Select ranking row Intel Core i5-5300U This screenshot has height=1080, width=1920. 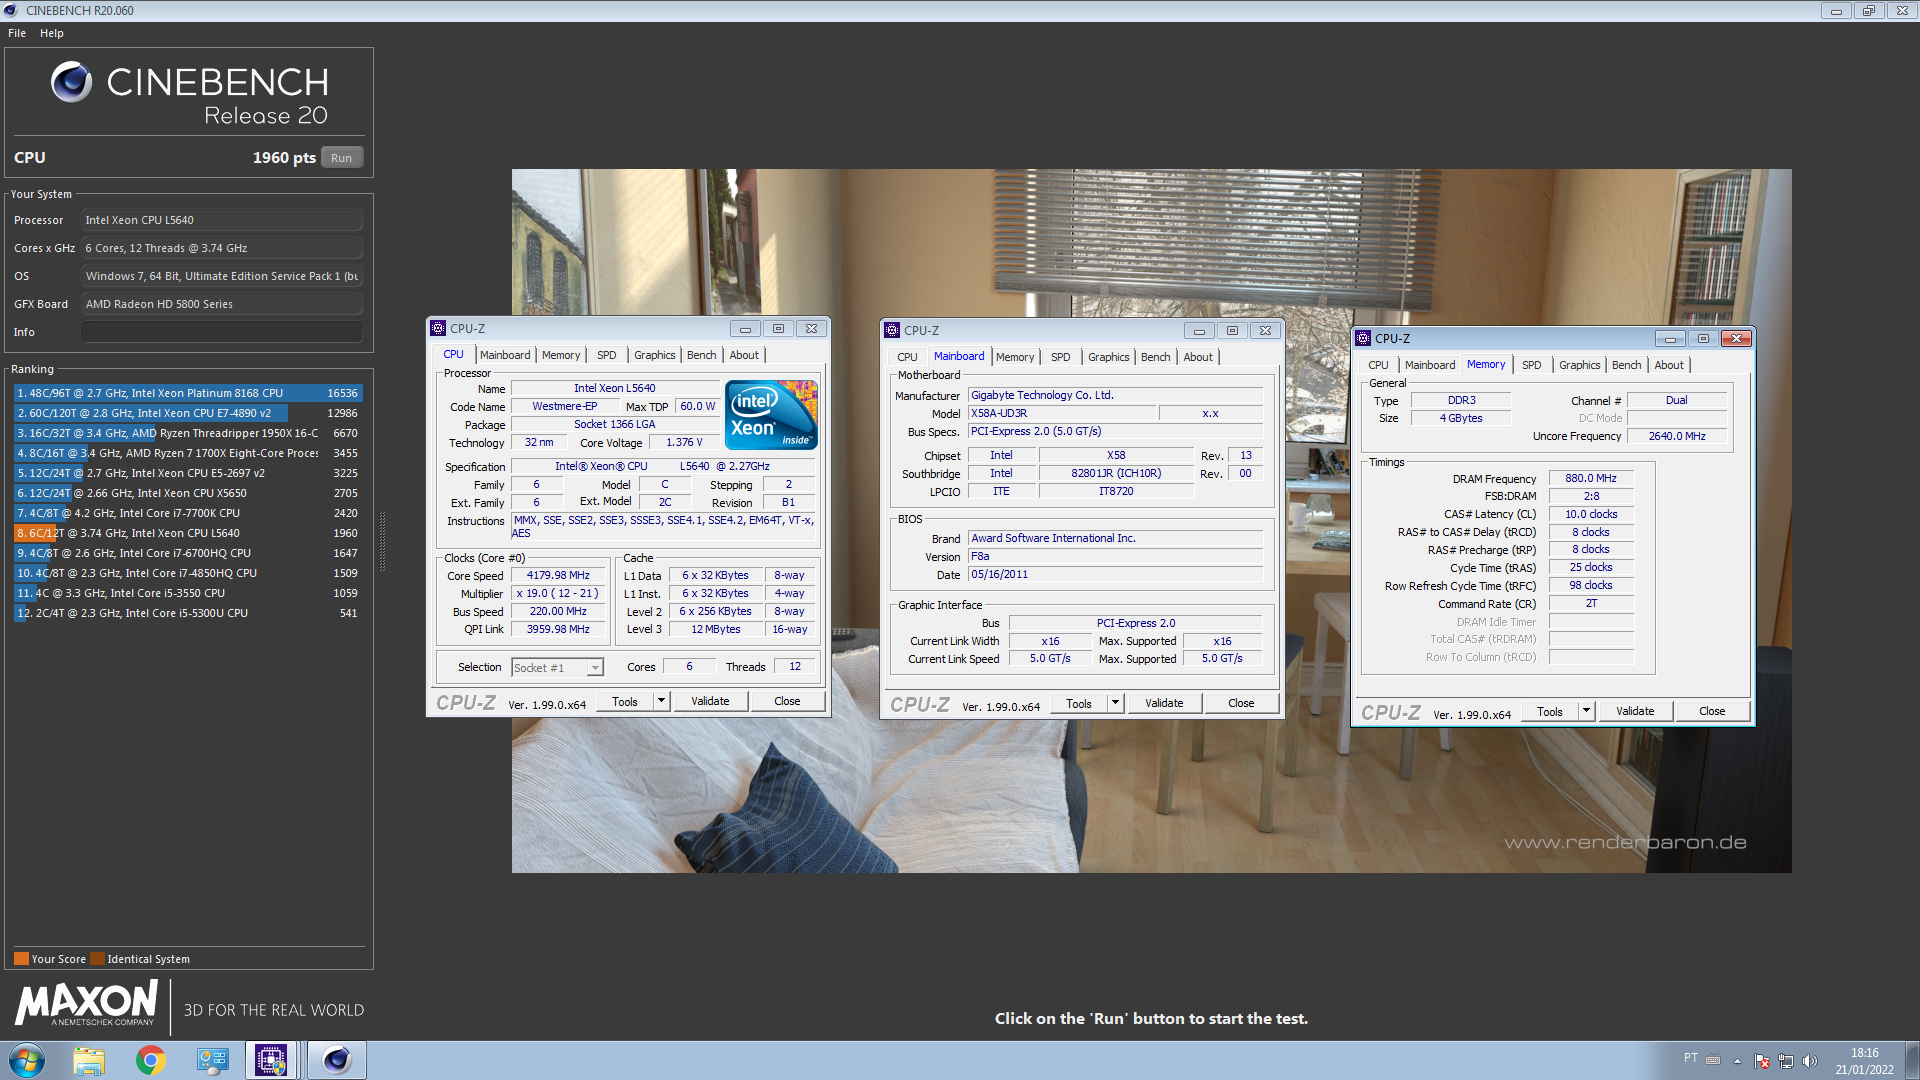[x=188, y=613]
